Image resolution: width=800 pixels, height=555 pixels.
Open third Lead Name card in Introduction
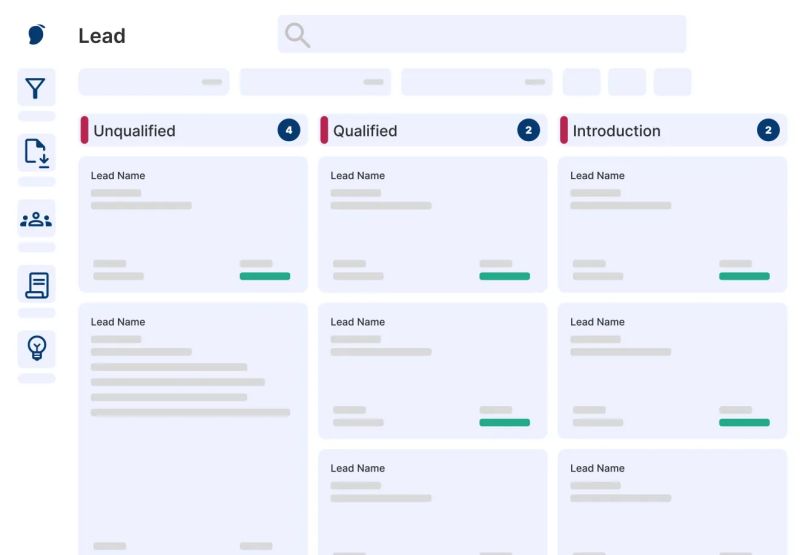tap(672, 502)
